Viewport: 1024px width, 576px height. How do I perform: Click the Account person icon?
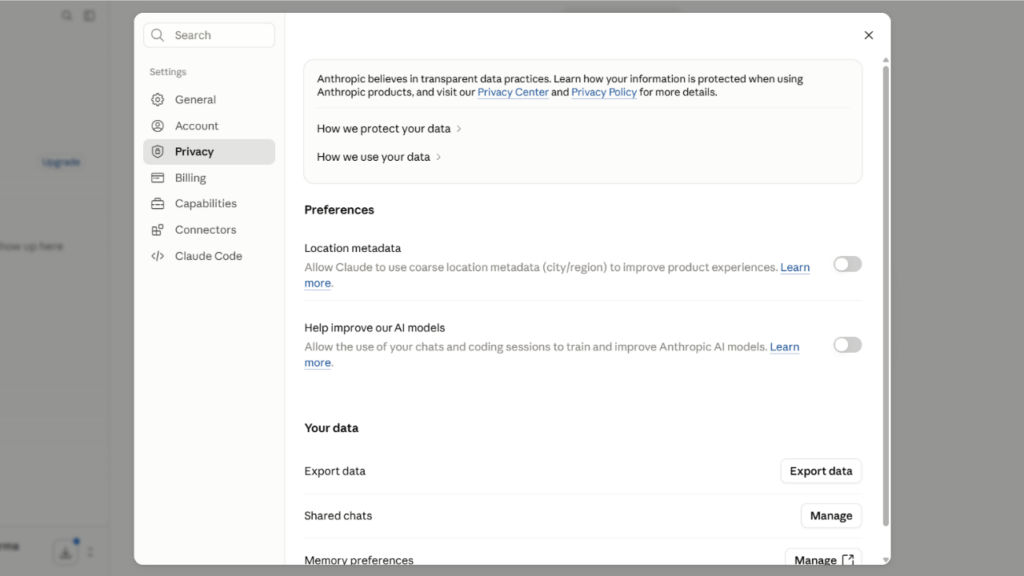pyautogui.click(x=157, y=125)
